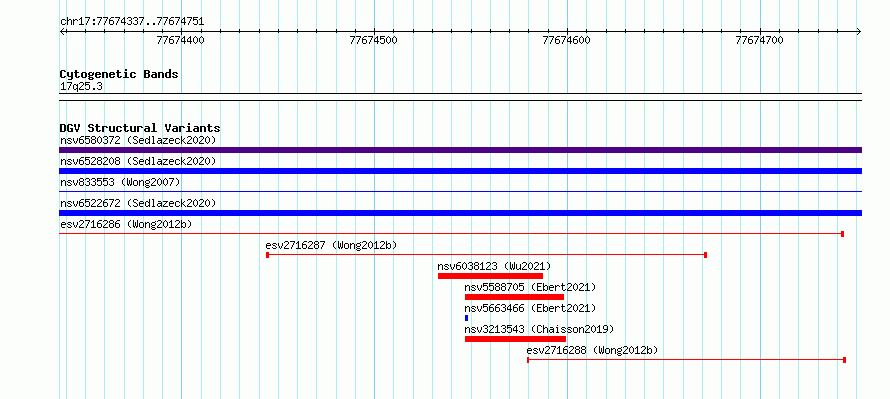Click ruler position 77674400
890x399 pixels.
tap(180, 40)
